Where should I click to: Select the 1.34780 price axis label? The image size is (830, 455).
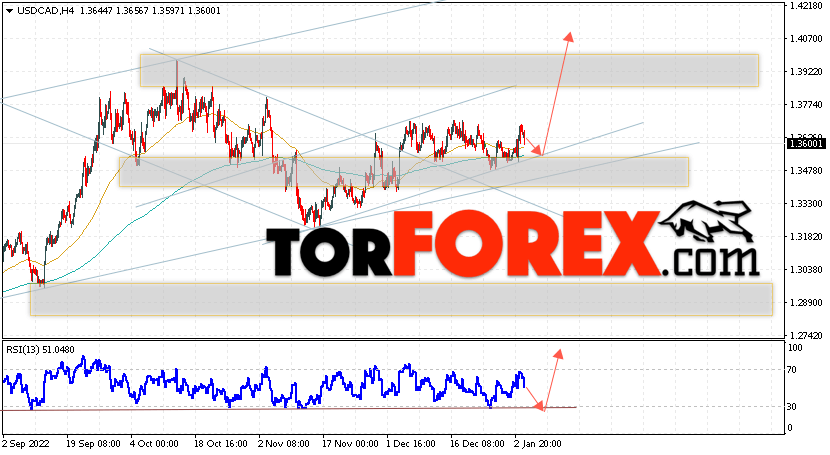point(806,170)
